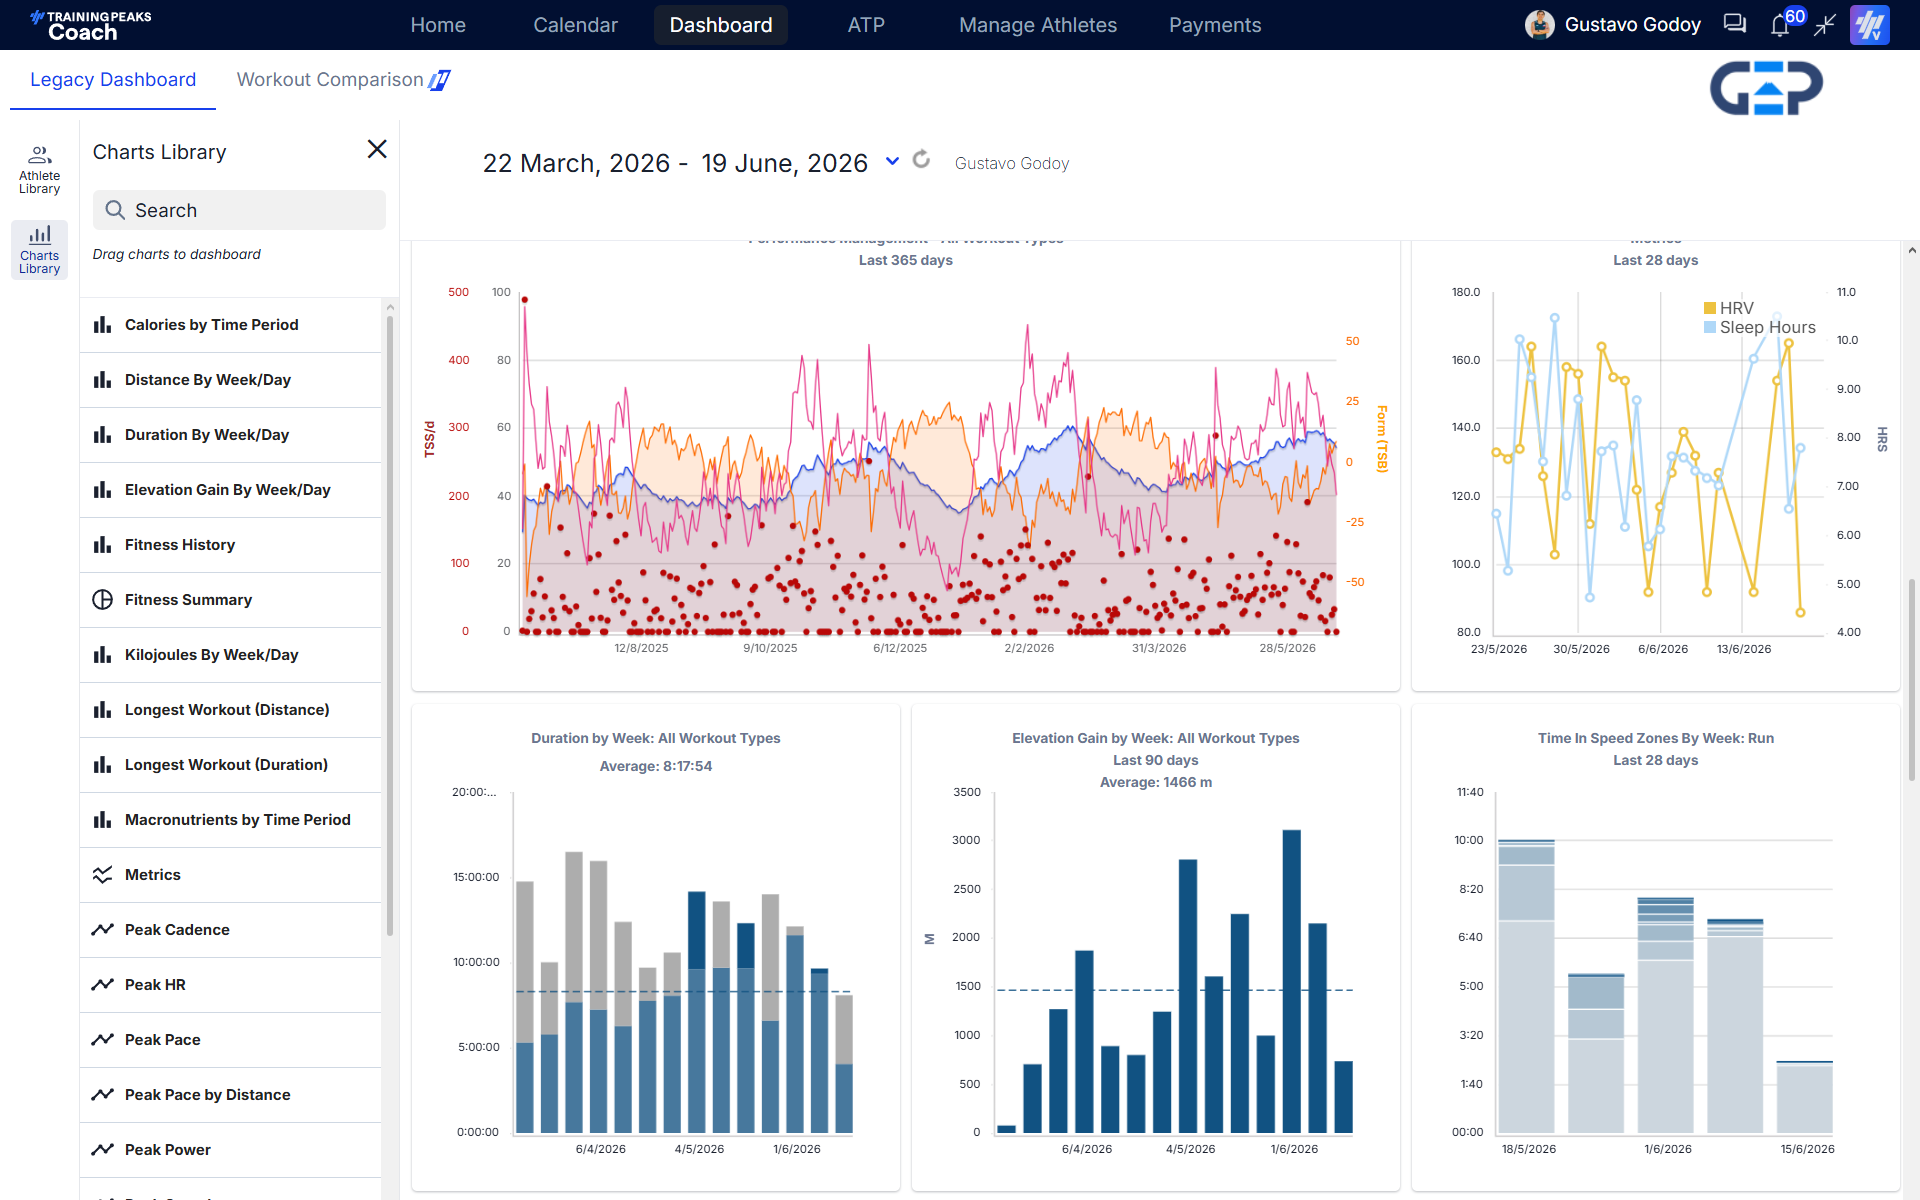Go to Home menu

tap(438, 25)
